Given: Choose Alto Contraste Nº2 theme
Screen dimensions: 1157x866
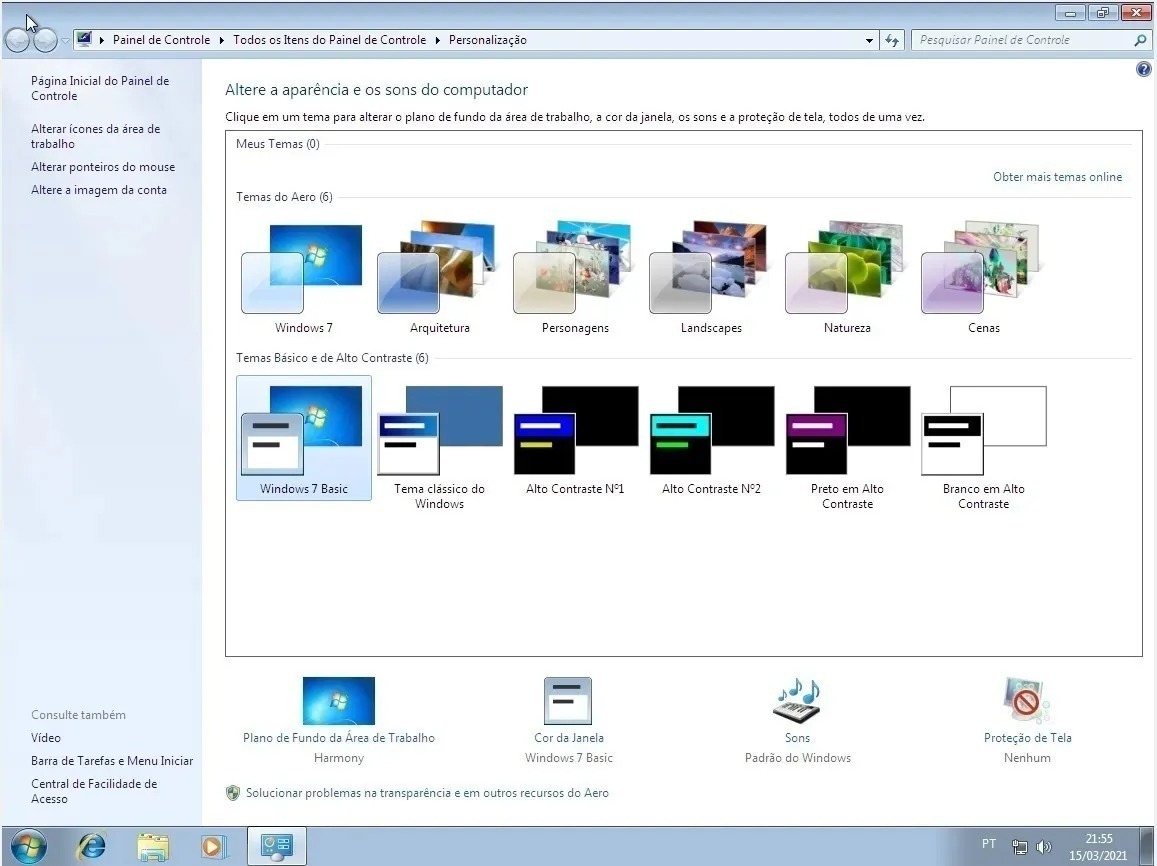Looking at the screenshot, I should tap(711, 438).
